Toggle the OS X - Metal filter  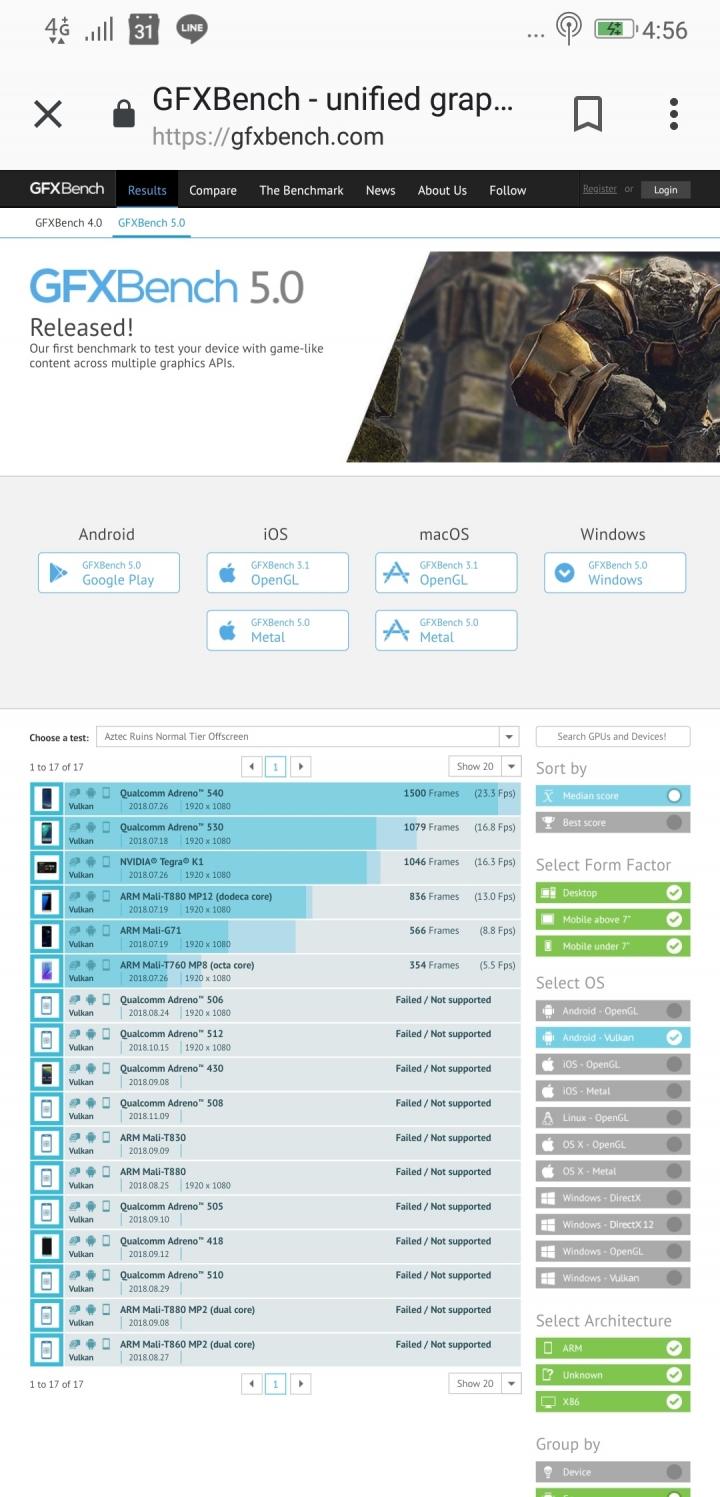613,1171
